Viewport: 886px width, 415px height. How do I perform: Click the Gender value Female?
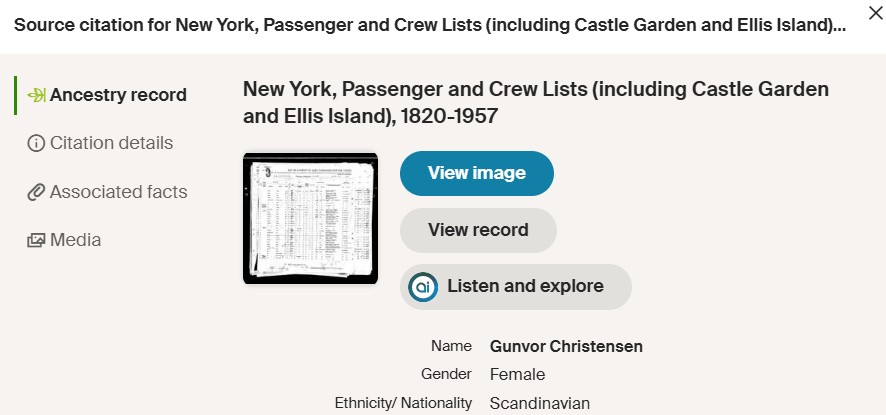[517, 375]
